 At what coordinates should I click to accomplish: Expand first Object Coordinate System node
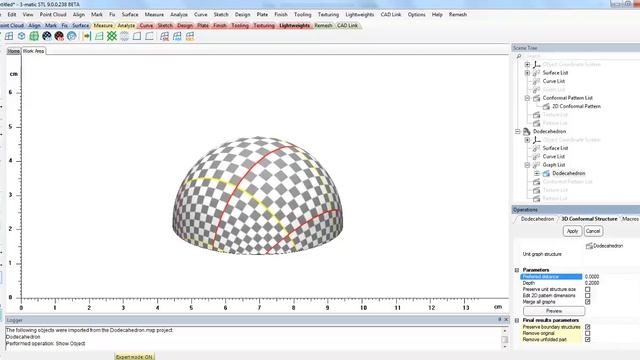point(527,64)
